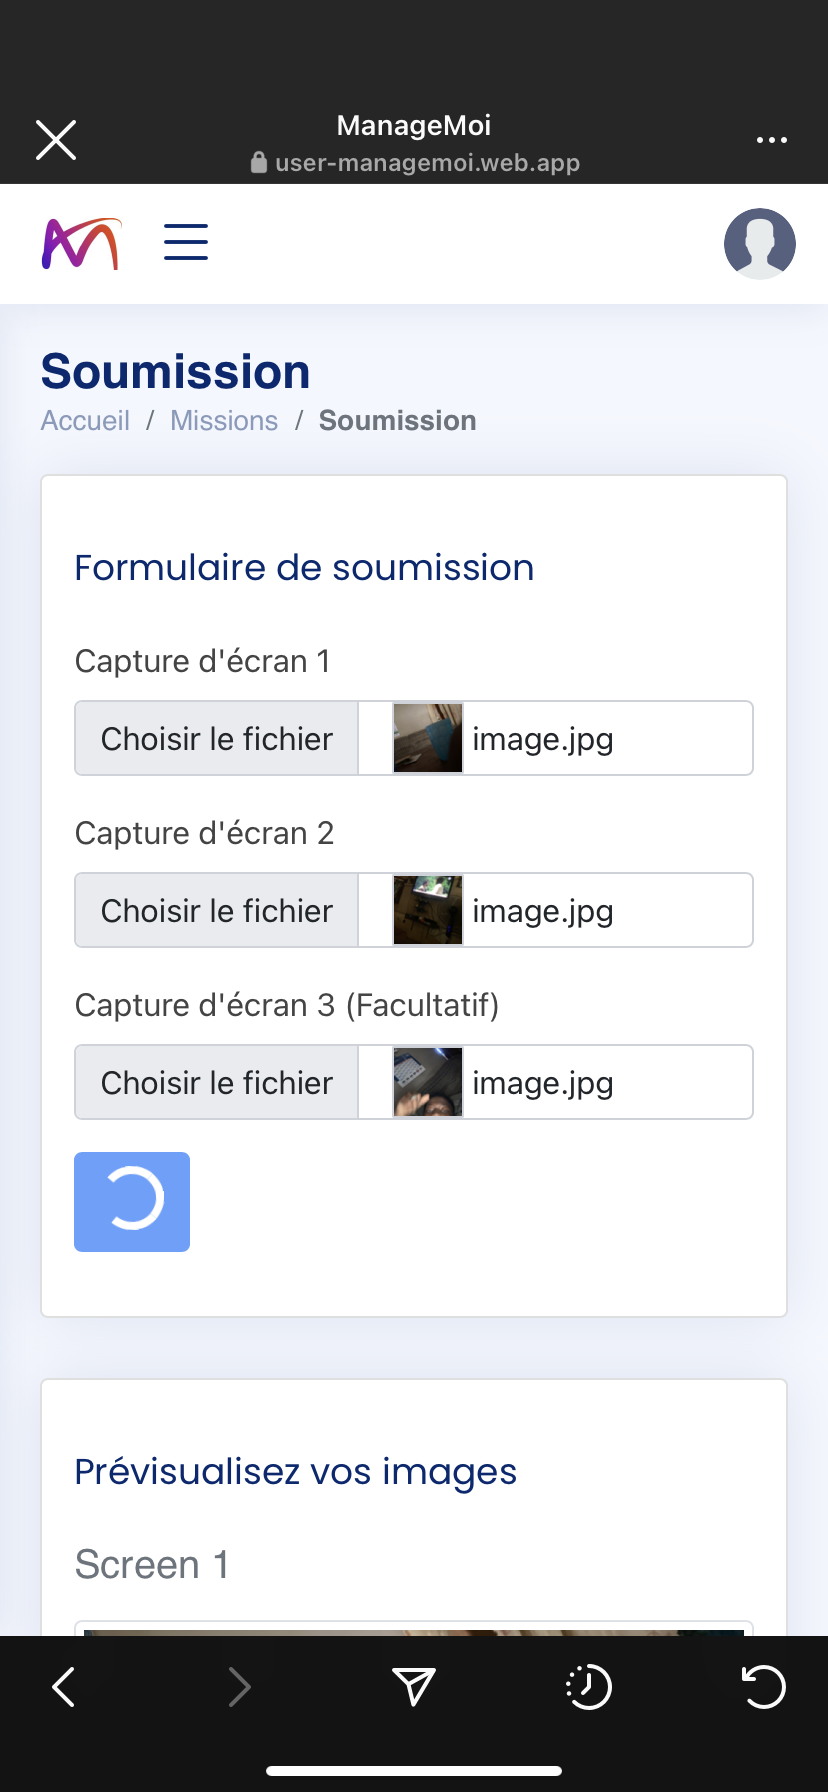Click the user-managemoi.web.app address text
Screen dimensions: 828x1792
coord(427,163)
